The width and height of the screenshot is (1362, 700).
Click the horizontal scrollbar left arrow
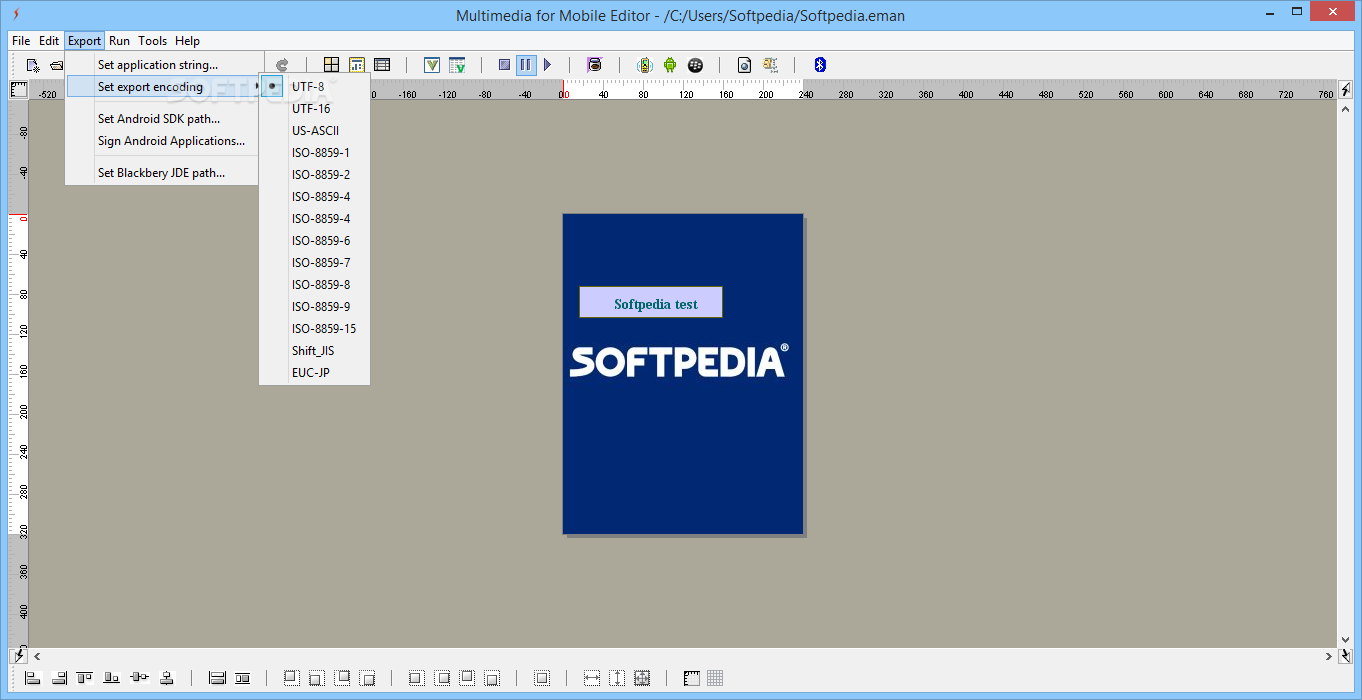(x=37, y=657)
